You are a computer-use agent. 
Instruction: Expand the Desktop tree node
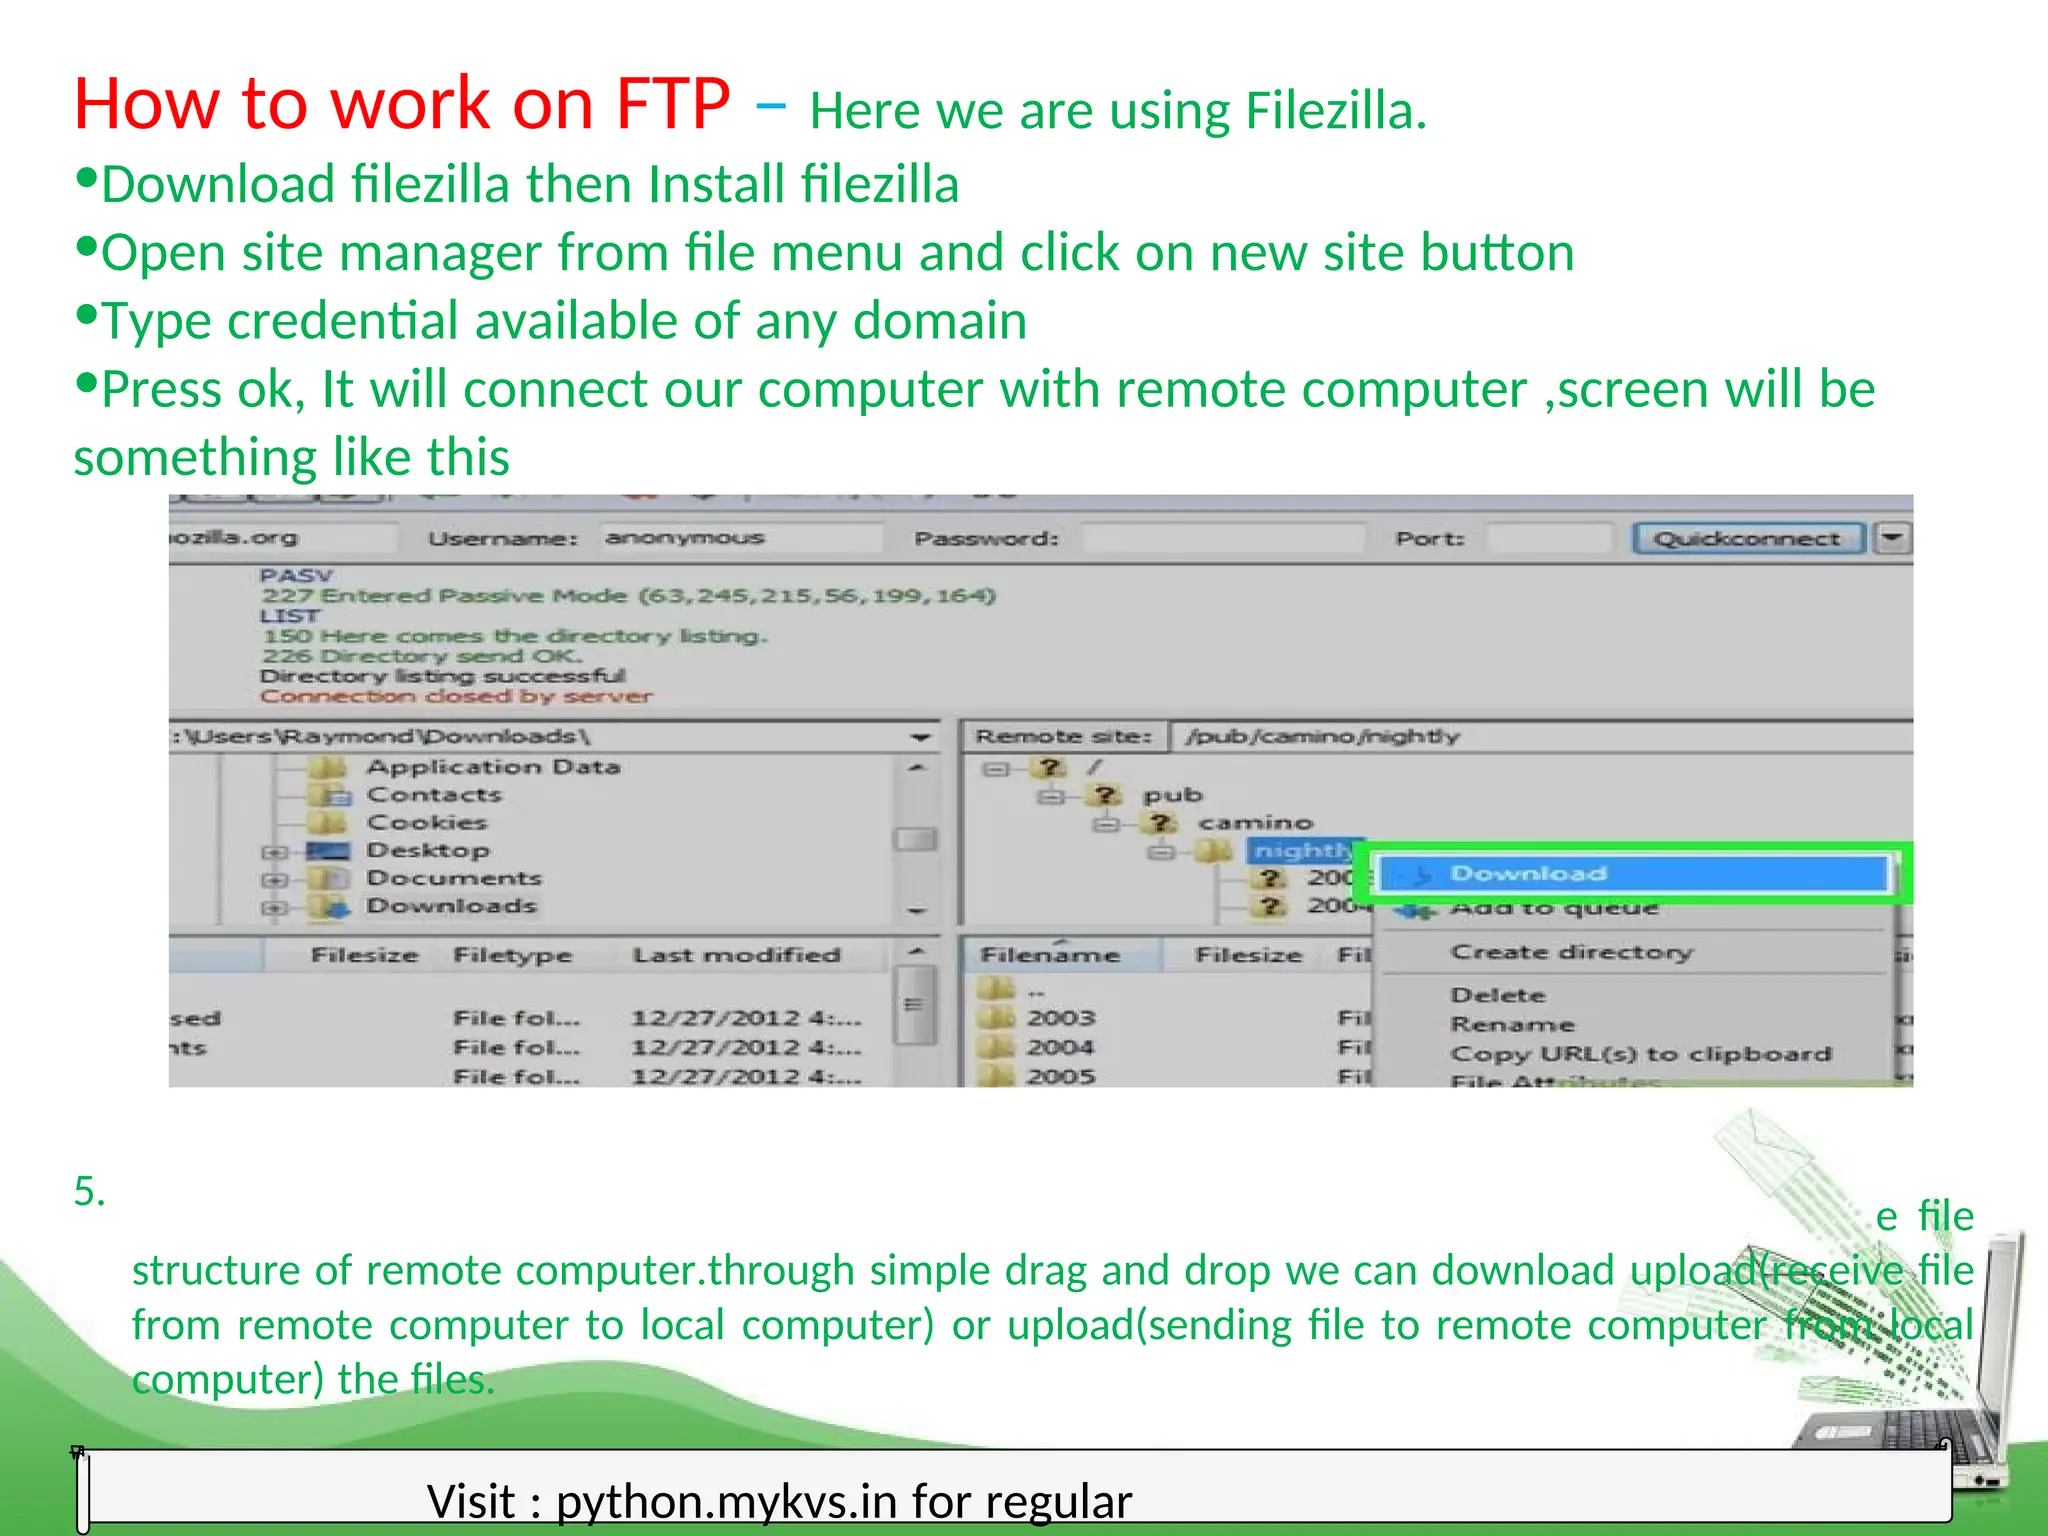274,853
